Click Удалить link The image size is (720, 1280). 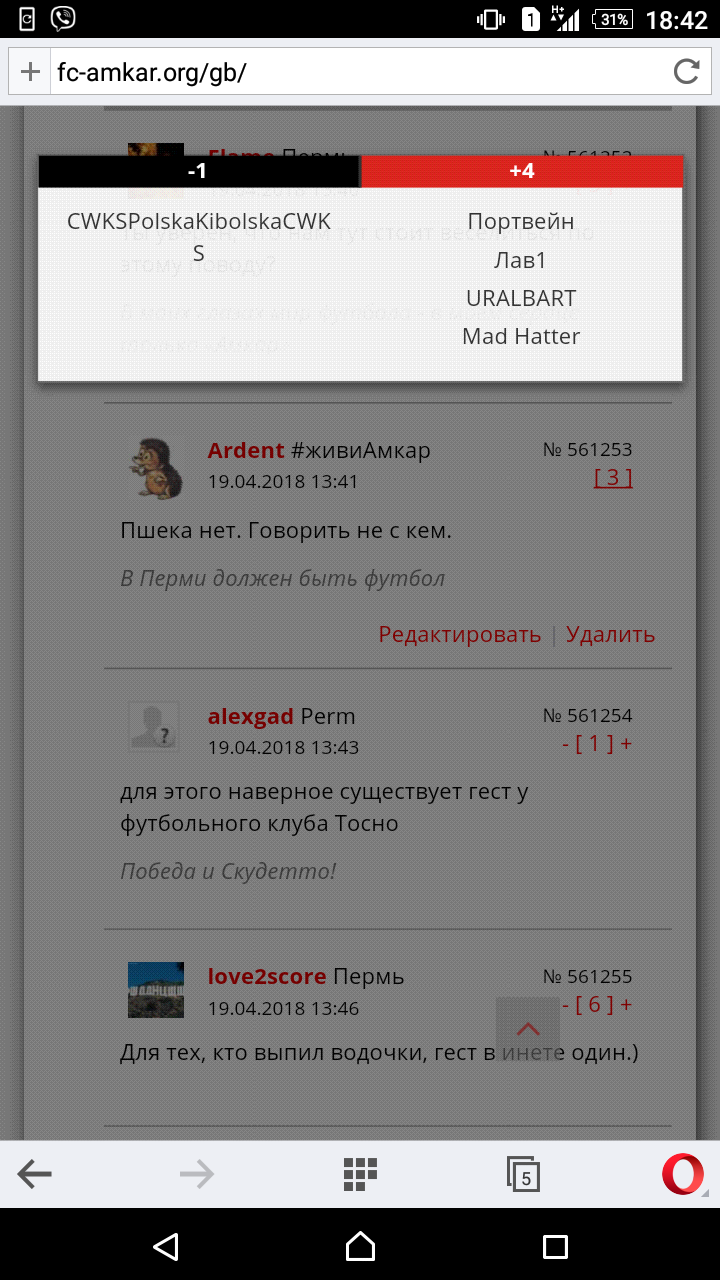click(610, 634)
